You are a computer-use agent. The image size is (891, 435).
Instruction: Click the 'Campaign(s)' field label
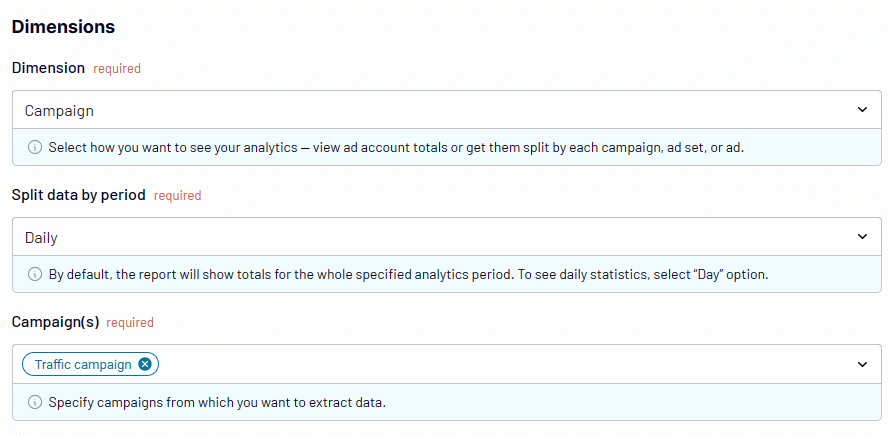[56, 322]
